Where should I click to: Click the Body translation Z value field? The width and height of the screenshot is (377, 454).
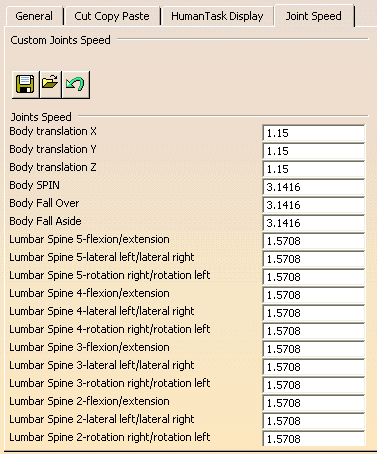[314, 169]
